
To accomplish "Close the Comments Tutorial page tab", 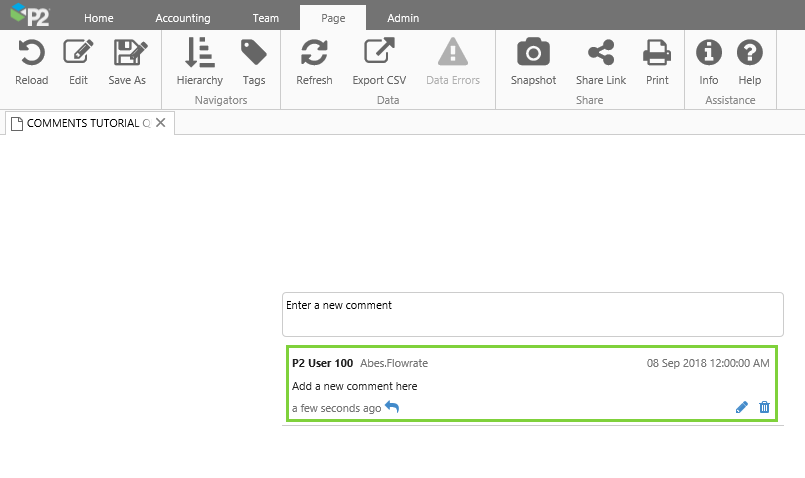I will click(160, 123).
